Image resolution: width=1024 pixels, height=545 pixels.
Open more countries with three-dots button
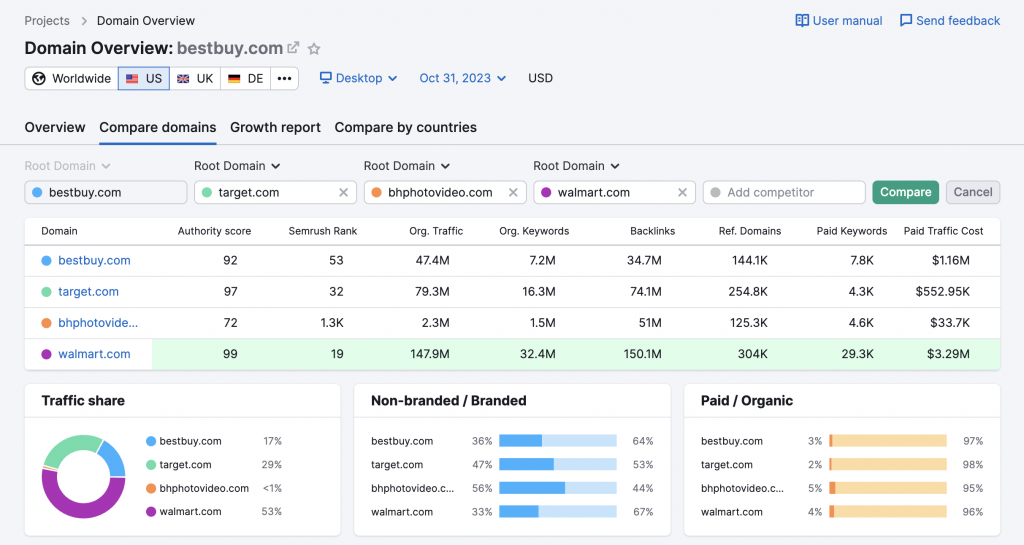[x=284, y=78]
